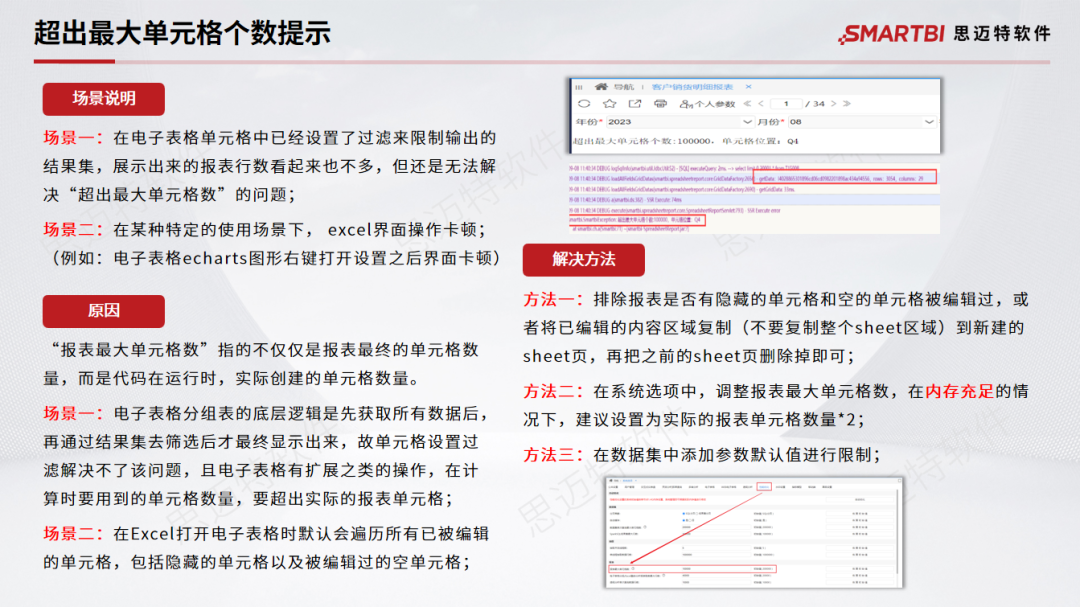Select the red-highlighted tab in the system options menu

click(764, 487)
